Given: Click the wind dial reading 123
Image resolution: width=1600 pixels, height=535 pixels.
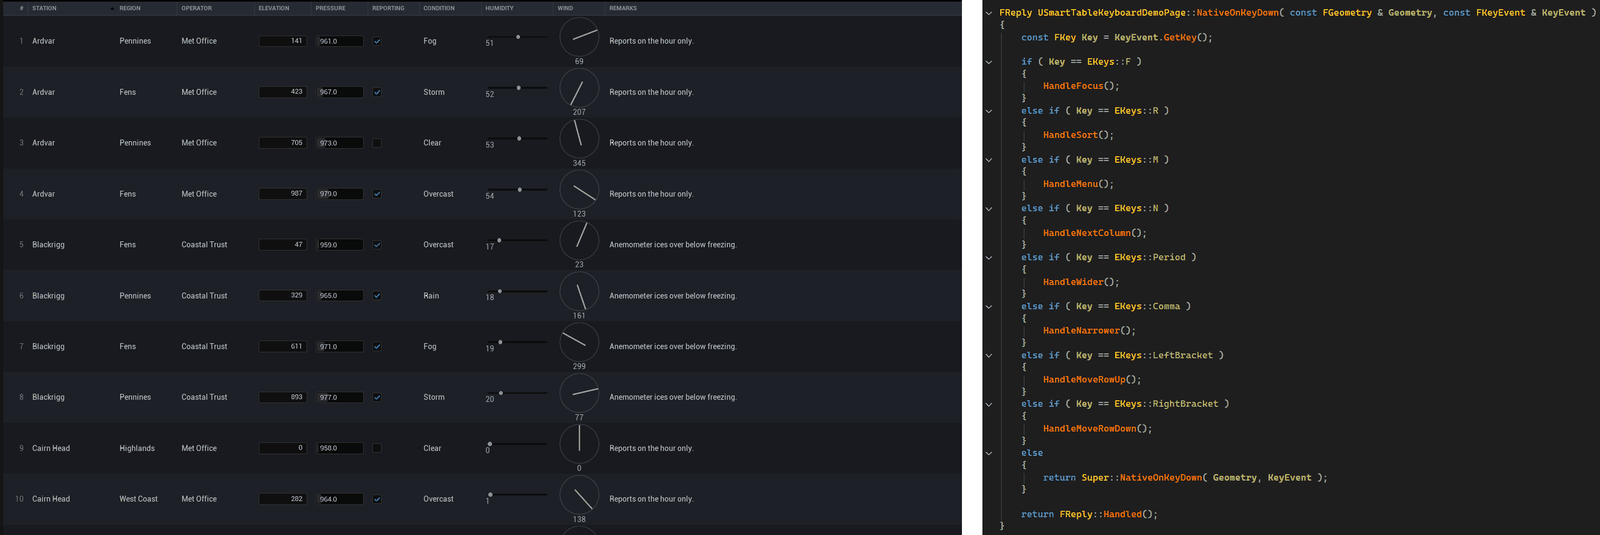Looking at the screenshot, I should 579,190.
